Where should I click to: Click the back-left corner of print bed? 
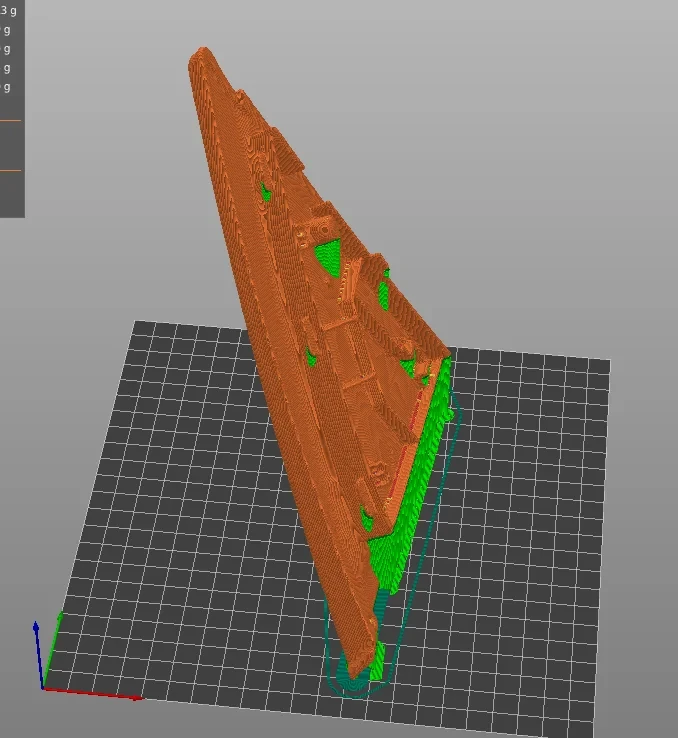pos(137,324)
